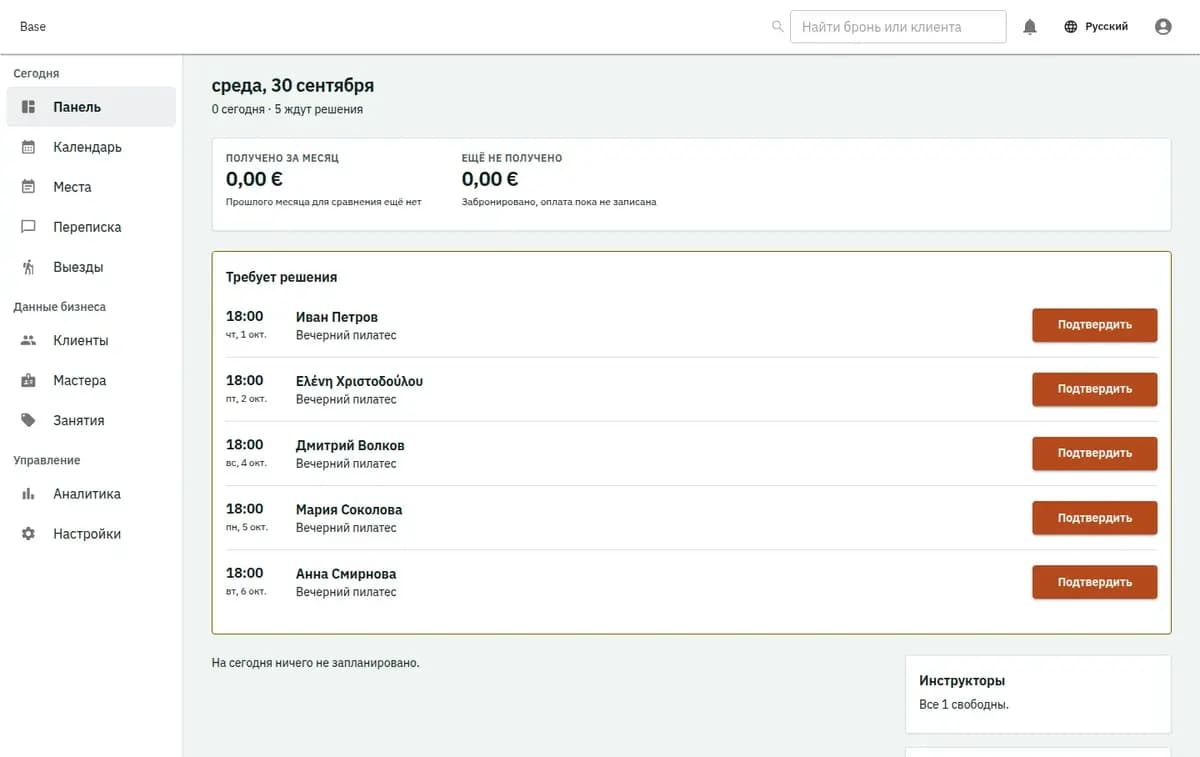Open notifications bell
Screen dimensions: 1200x757
pyautogui.click(x=1030, y=27)
